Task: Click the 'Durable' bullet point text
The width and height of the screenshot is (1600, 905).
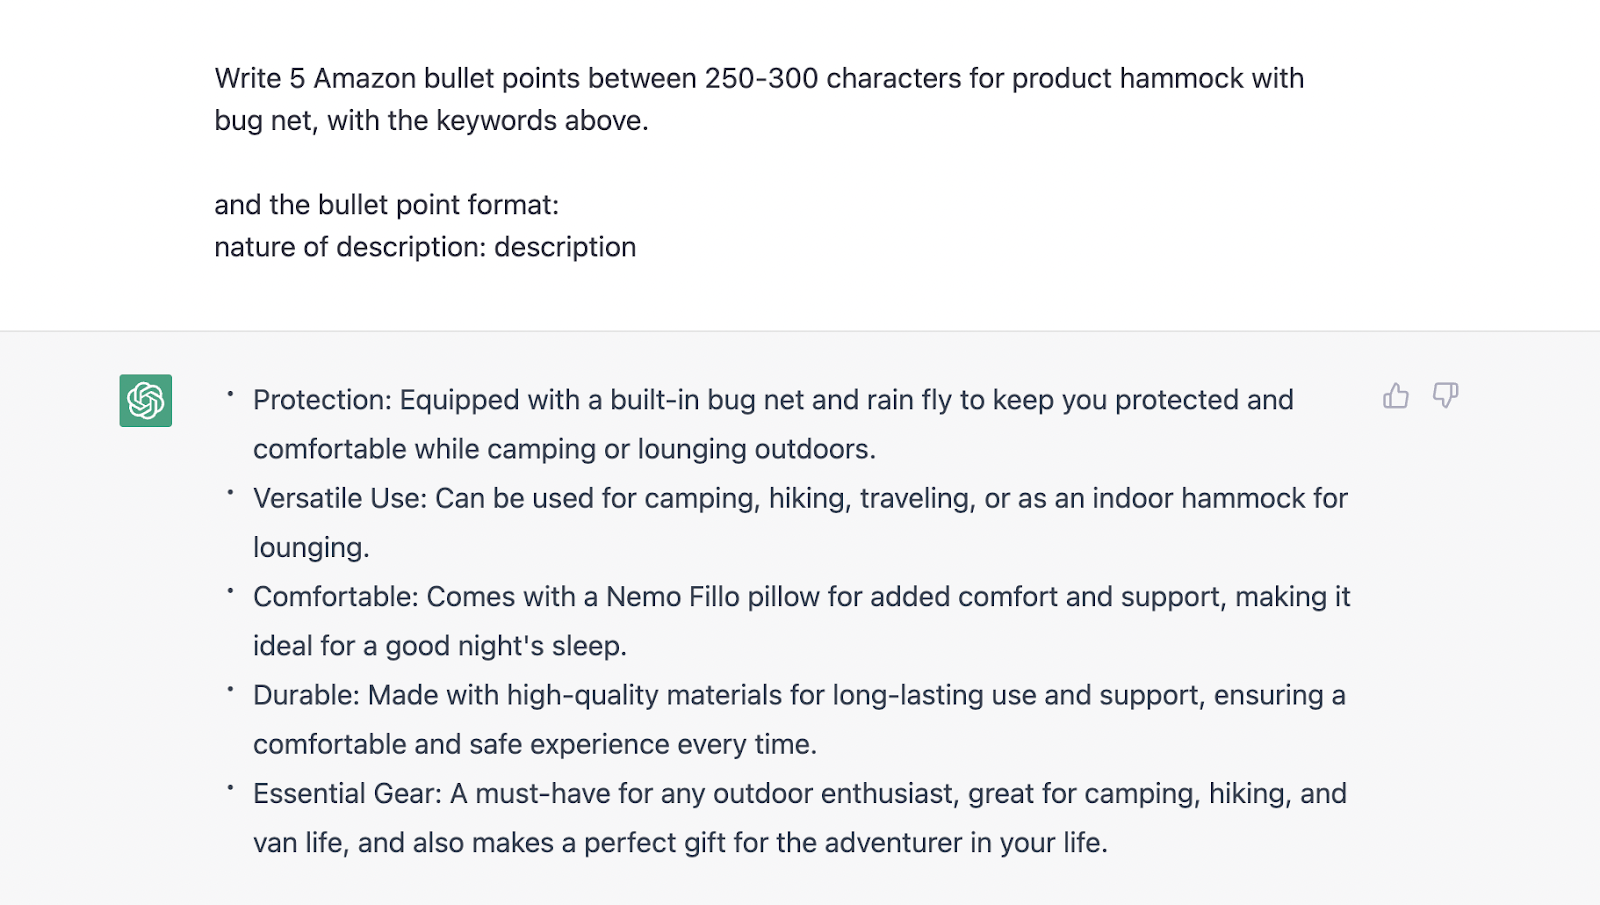Action: pos(799,719)
